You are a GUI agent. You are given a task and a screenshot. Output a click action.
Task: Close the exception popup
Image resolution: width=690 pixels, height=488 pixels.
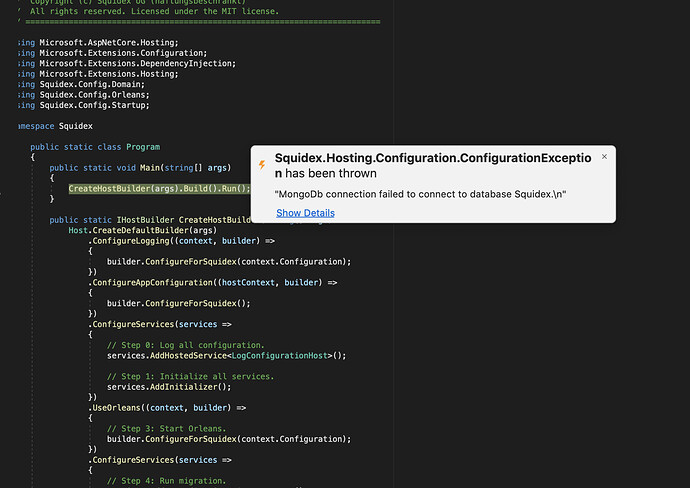click(x=604, y=157)
